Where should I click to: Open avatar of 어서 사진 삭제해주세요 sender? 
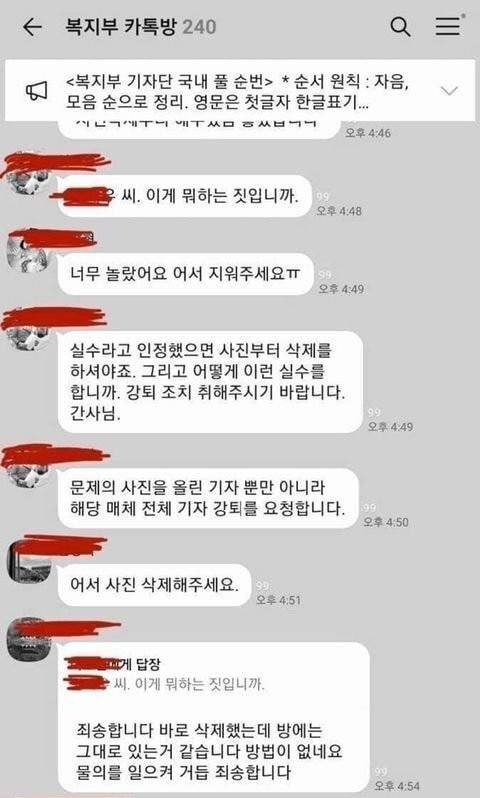(x=28, y=561)
